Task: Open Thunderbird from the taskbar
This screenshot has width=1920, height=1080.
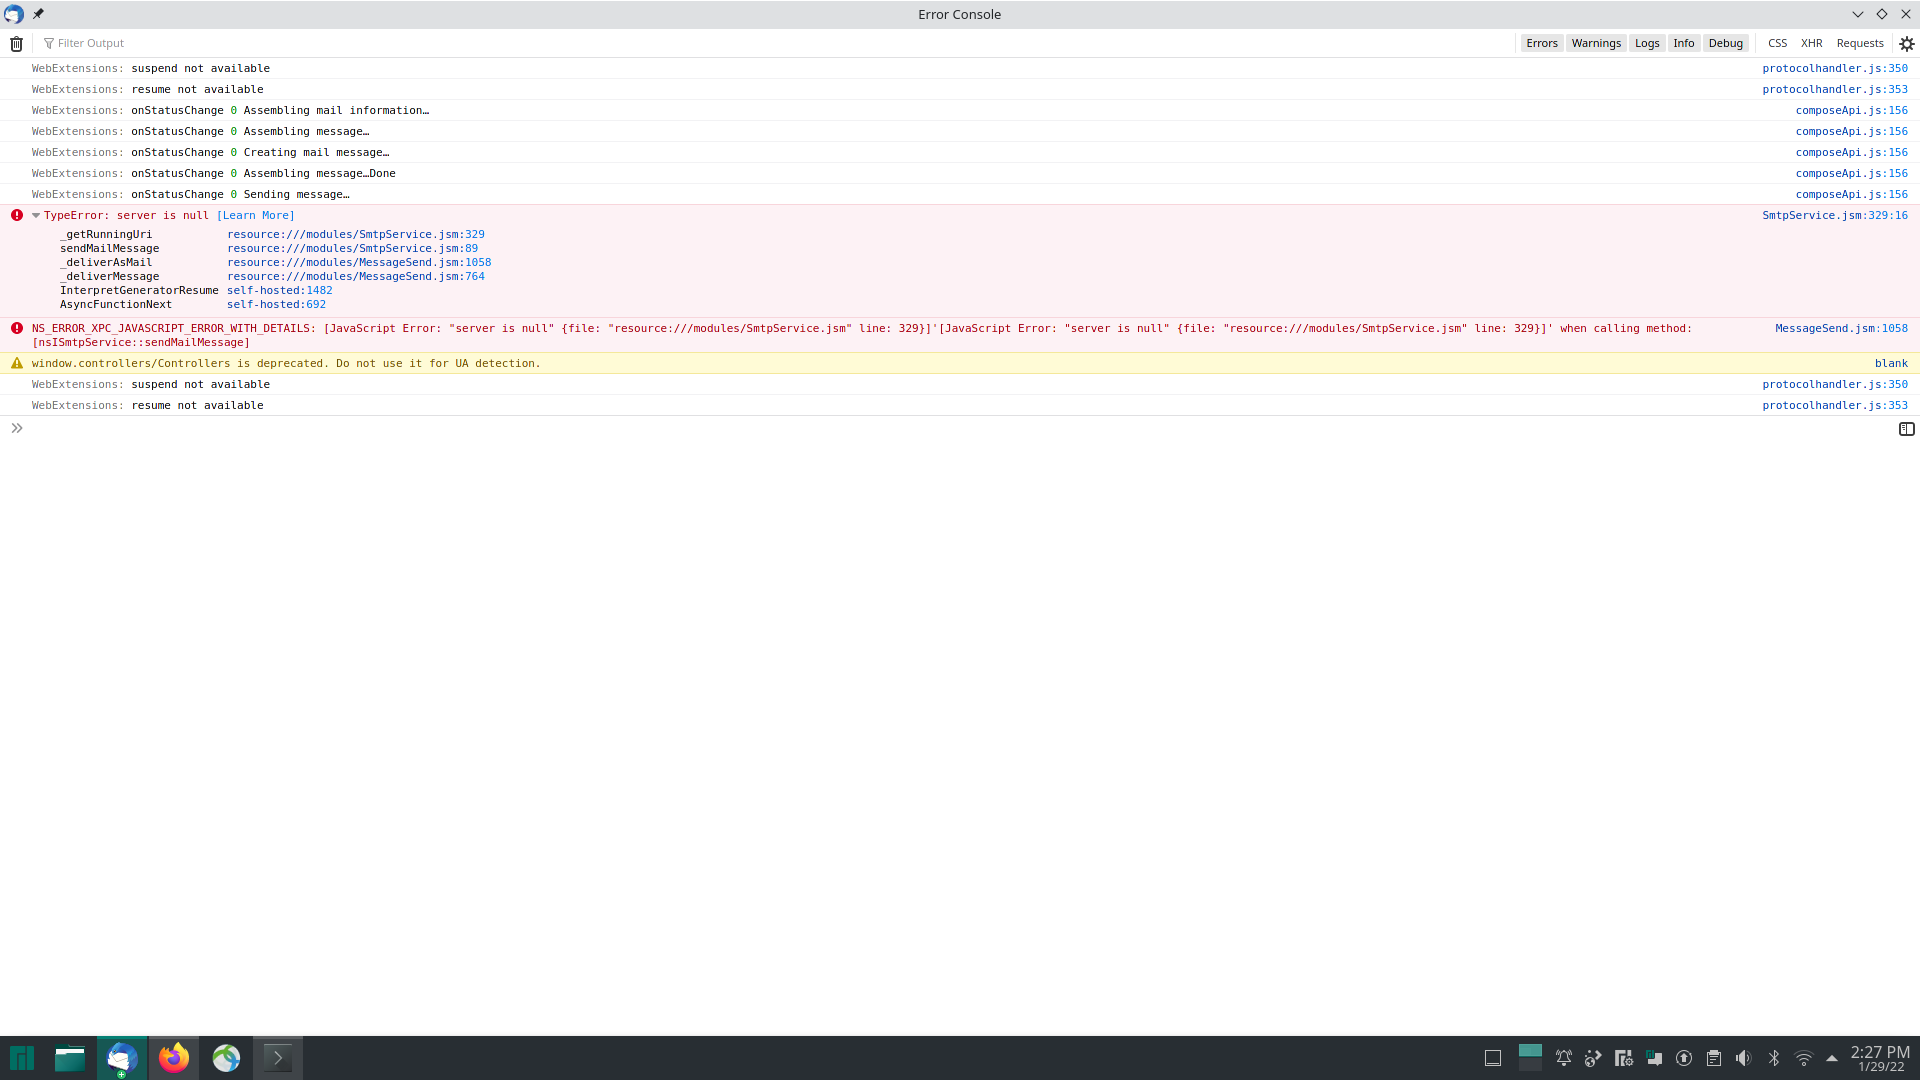Action: click(121, 1057)
